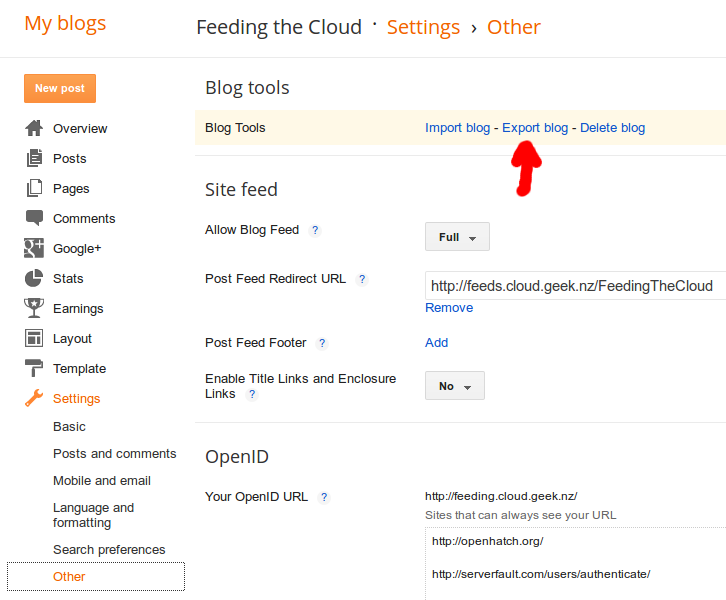Open the Allow Blog Feed 'Full' dropdown

[457, 237]
